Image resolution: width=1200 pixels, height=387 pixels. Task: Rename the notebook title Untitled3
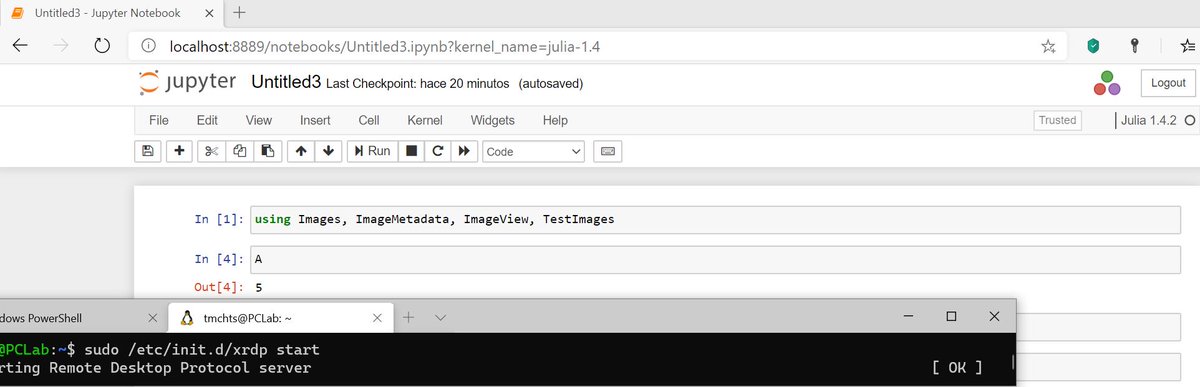coord(286,82)
